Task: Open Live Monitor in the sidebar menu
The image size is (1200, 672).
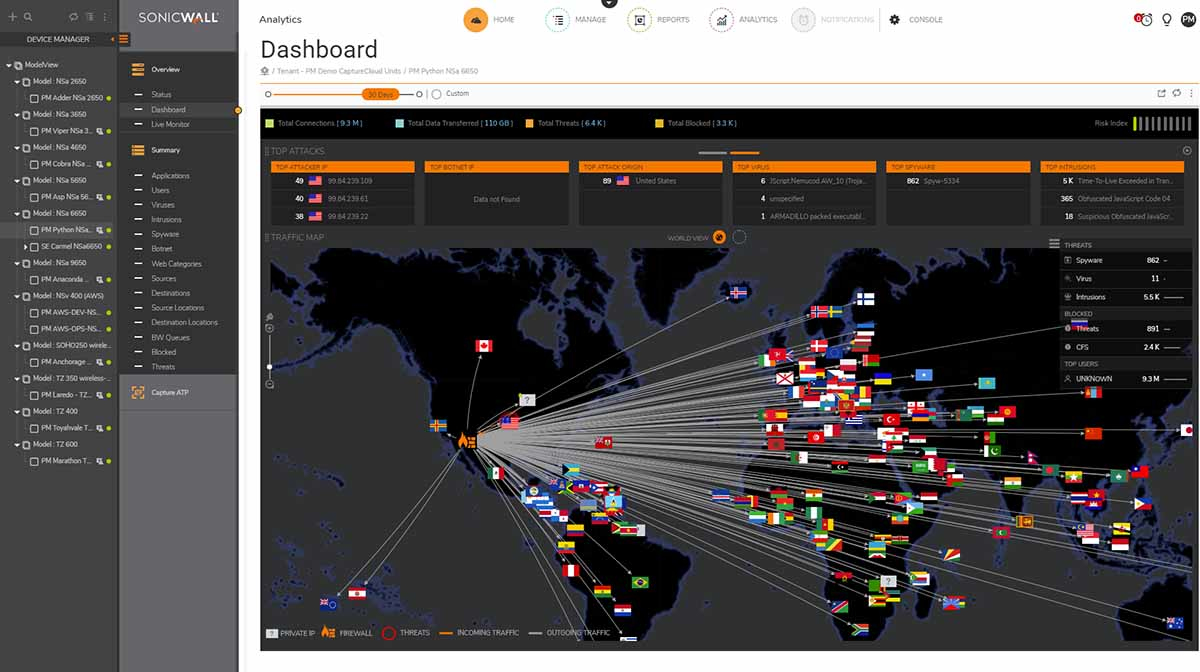Action: click(x=170, y=124)
